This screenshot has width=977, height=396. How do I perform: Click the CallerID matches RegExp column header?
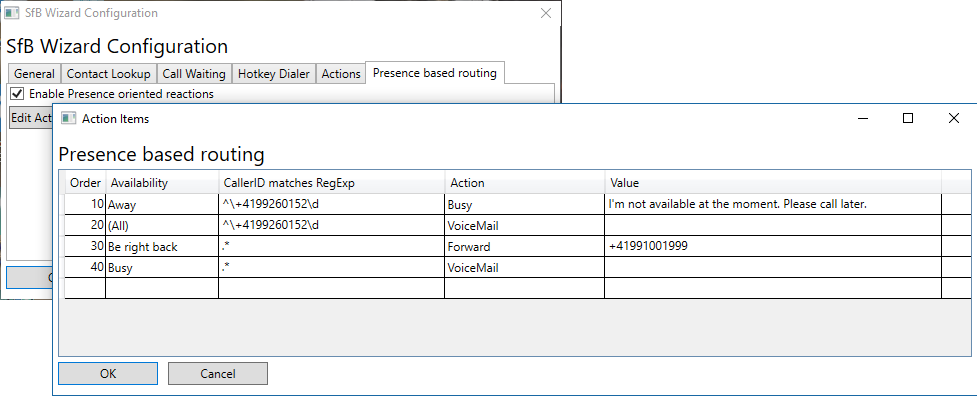pyautogui.click(x=331, y=183)
